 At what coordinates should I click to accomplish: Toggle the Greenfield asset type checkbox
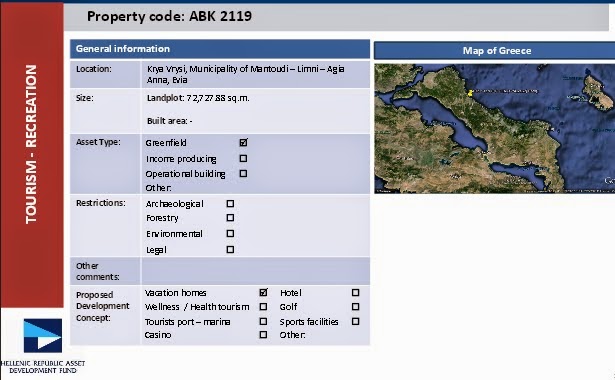coord(244,142)
